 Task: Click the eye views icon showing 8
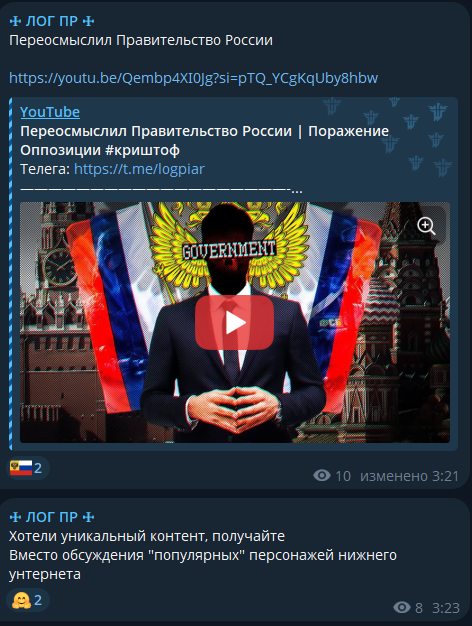[x=402, y=608]
